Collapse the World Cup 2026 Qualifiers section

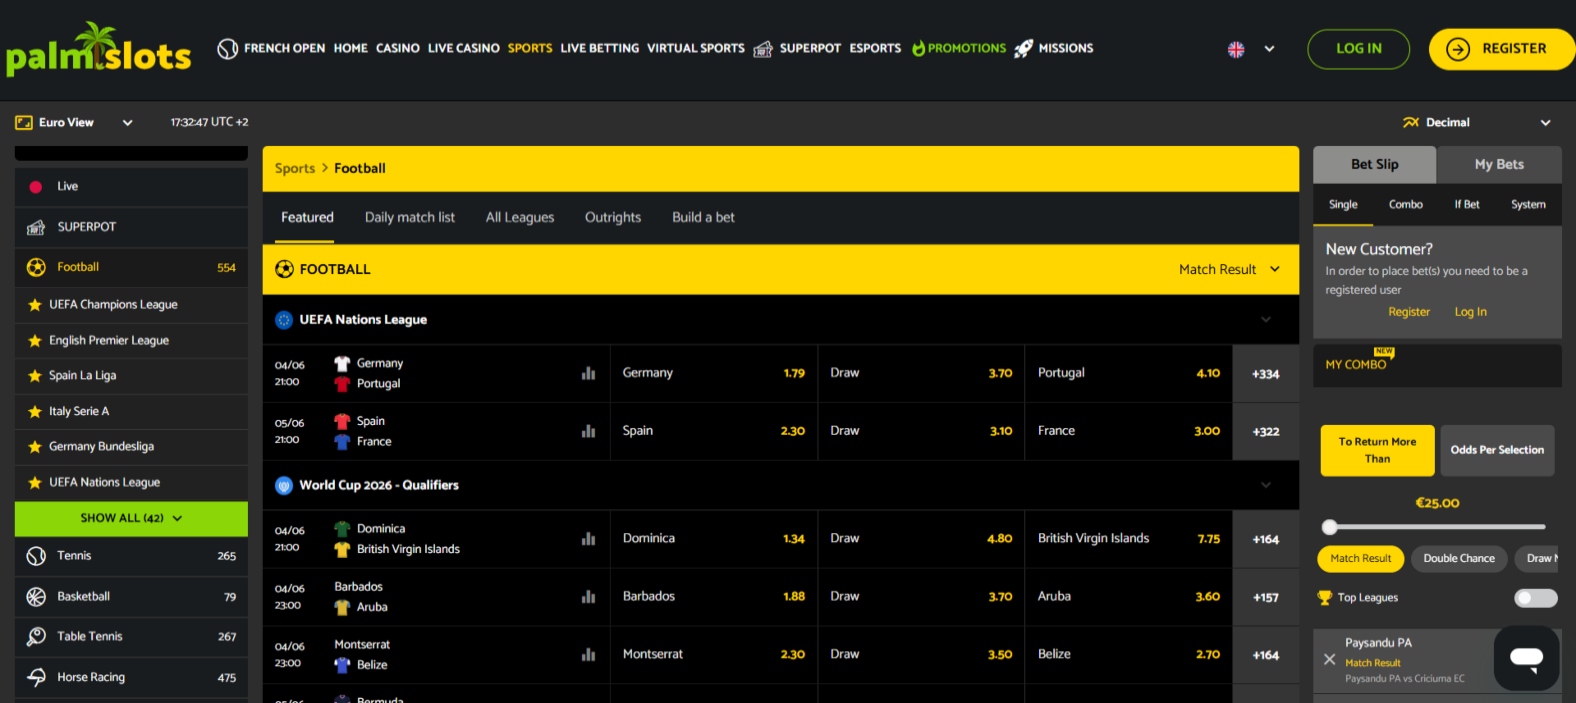tap(1266, 485)
